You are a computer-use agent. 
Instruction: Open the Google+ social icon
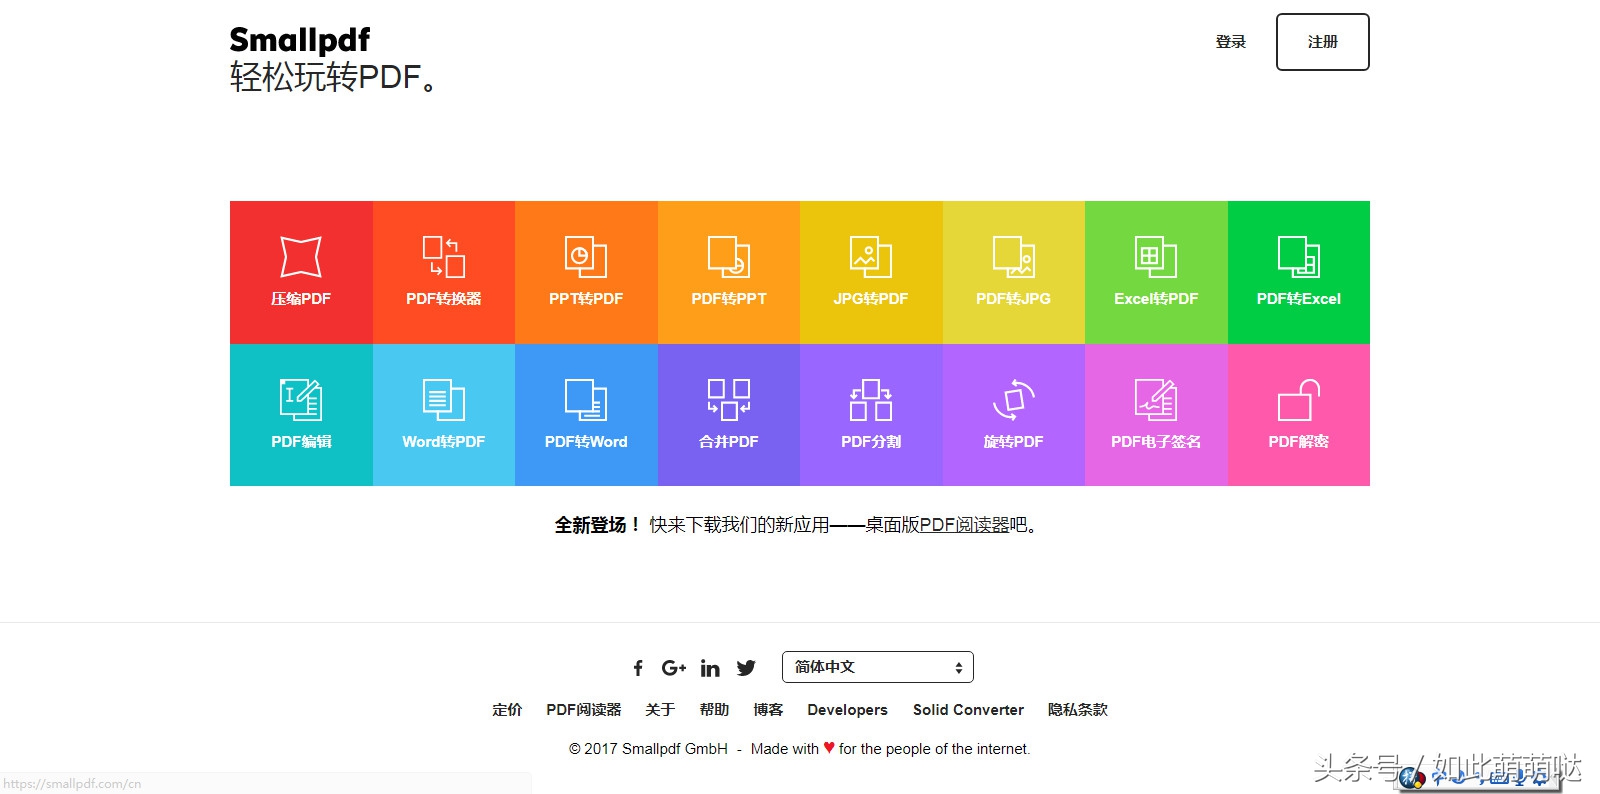point(674,667)
